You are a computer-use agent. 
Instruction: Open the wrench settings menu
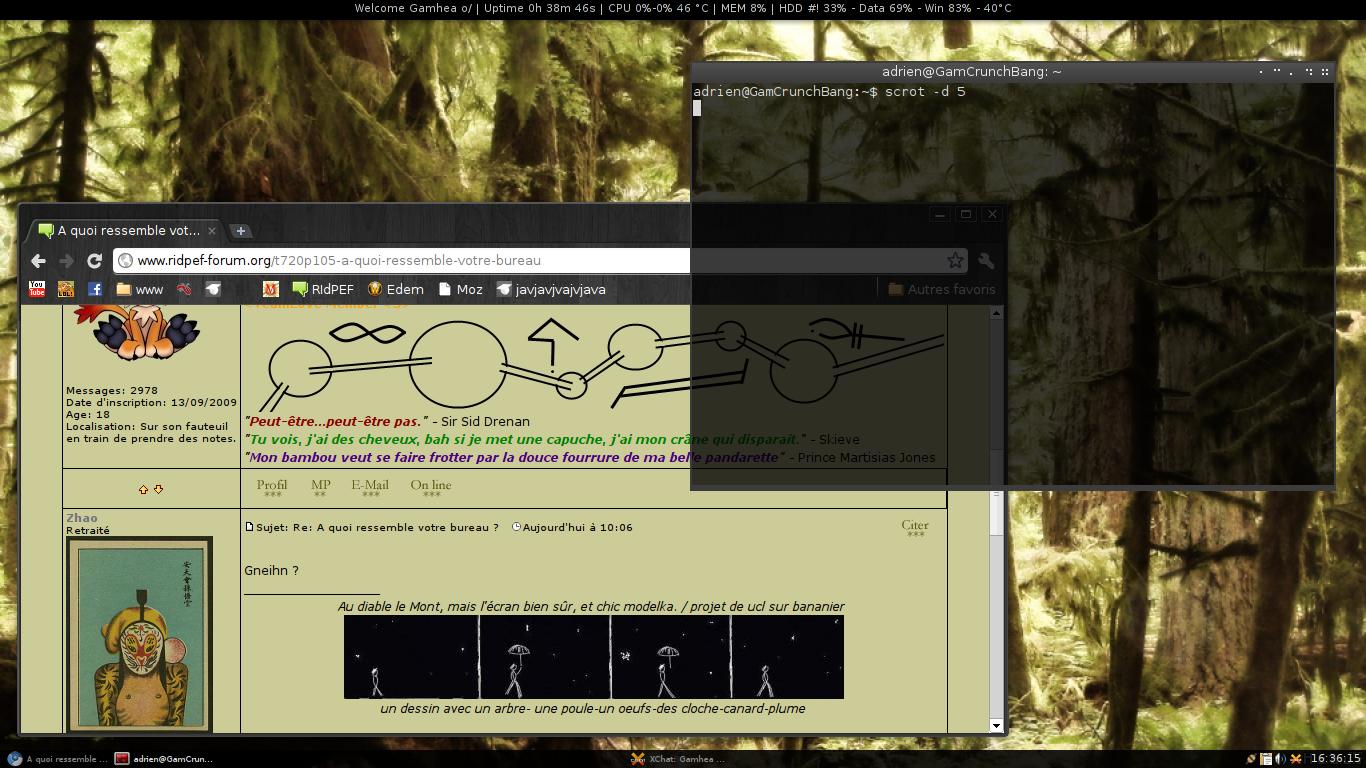pyautogui.click(x=986, y=261)
